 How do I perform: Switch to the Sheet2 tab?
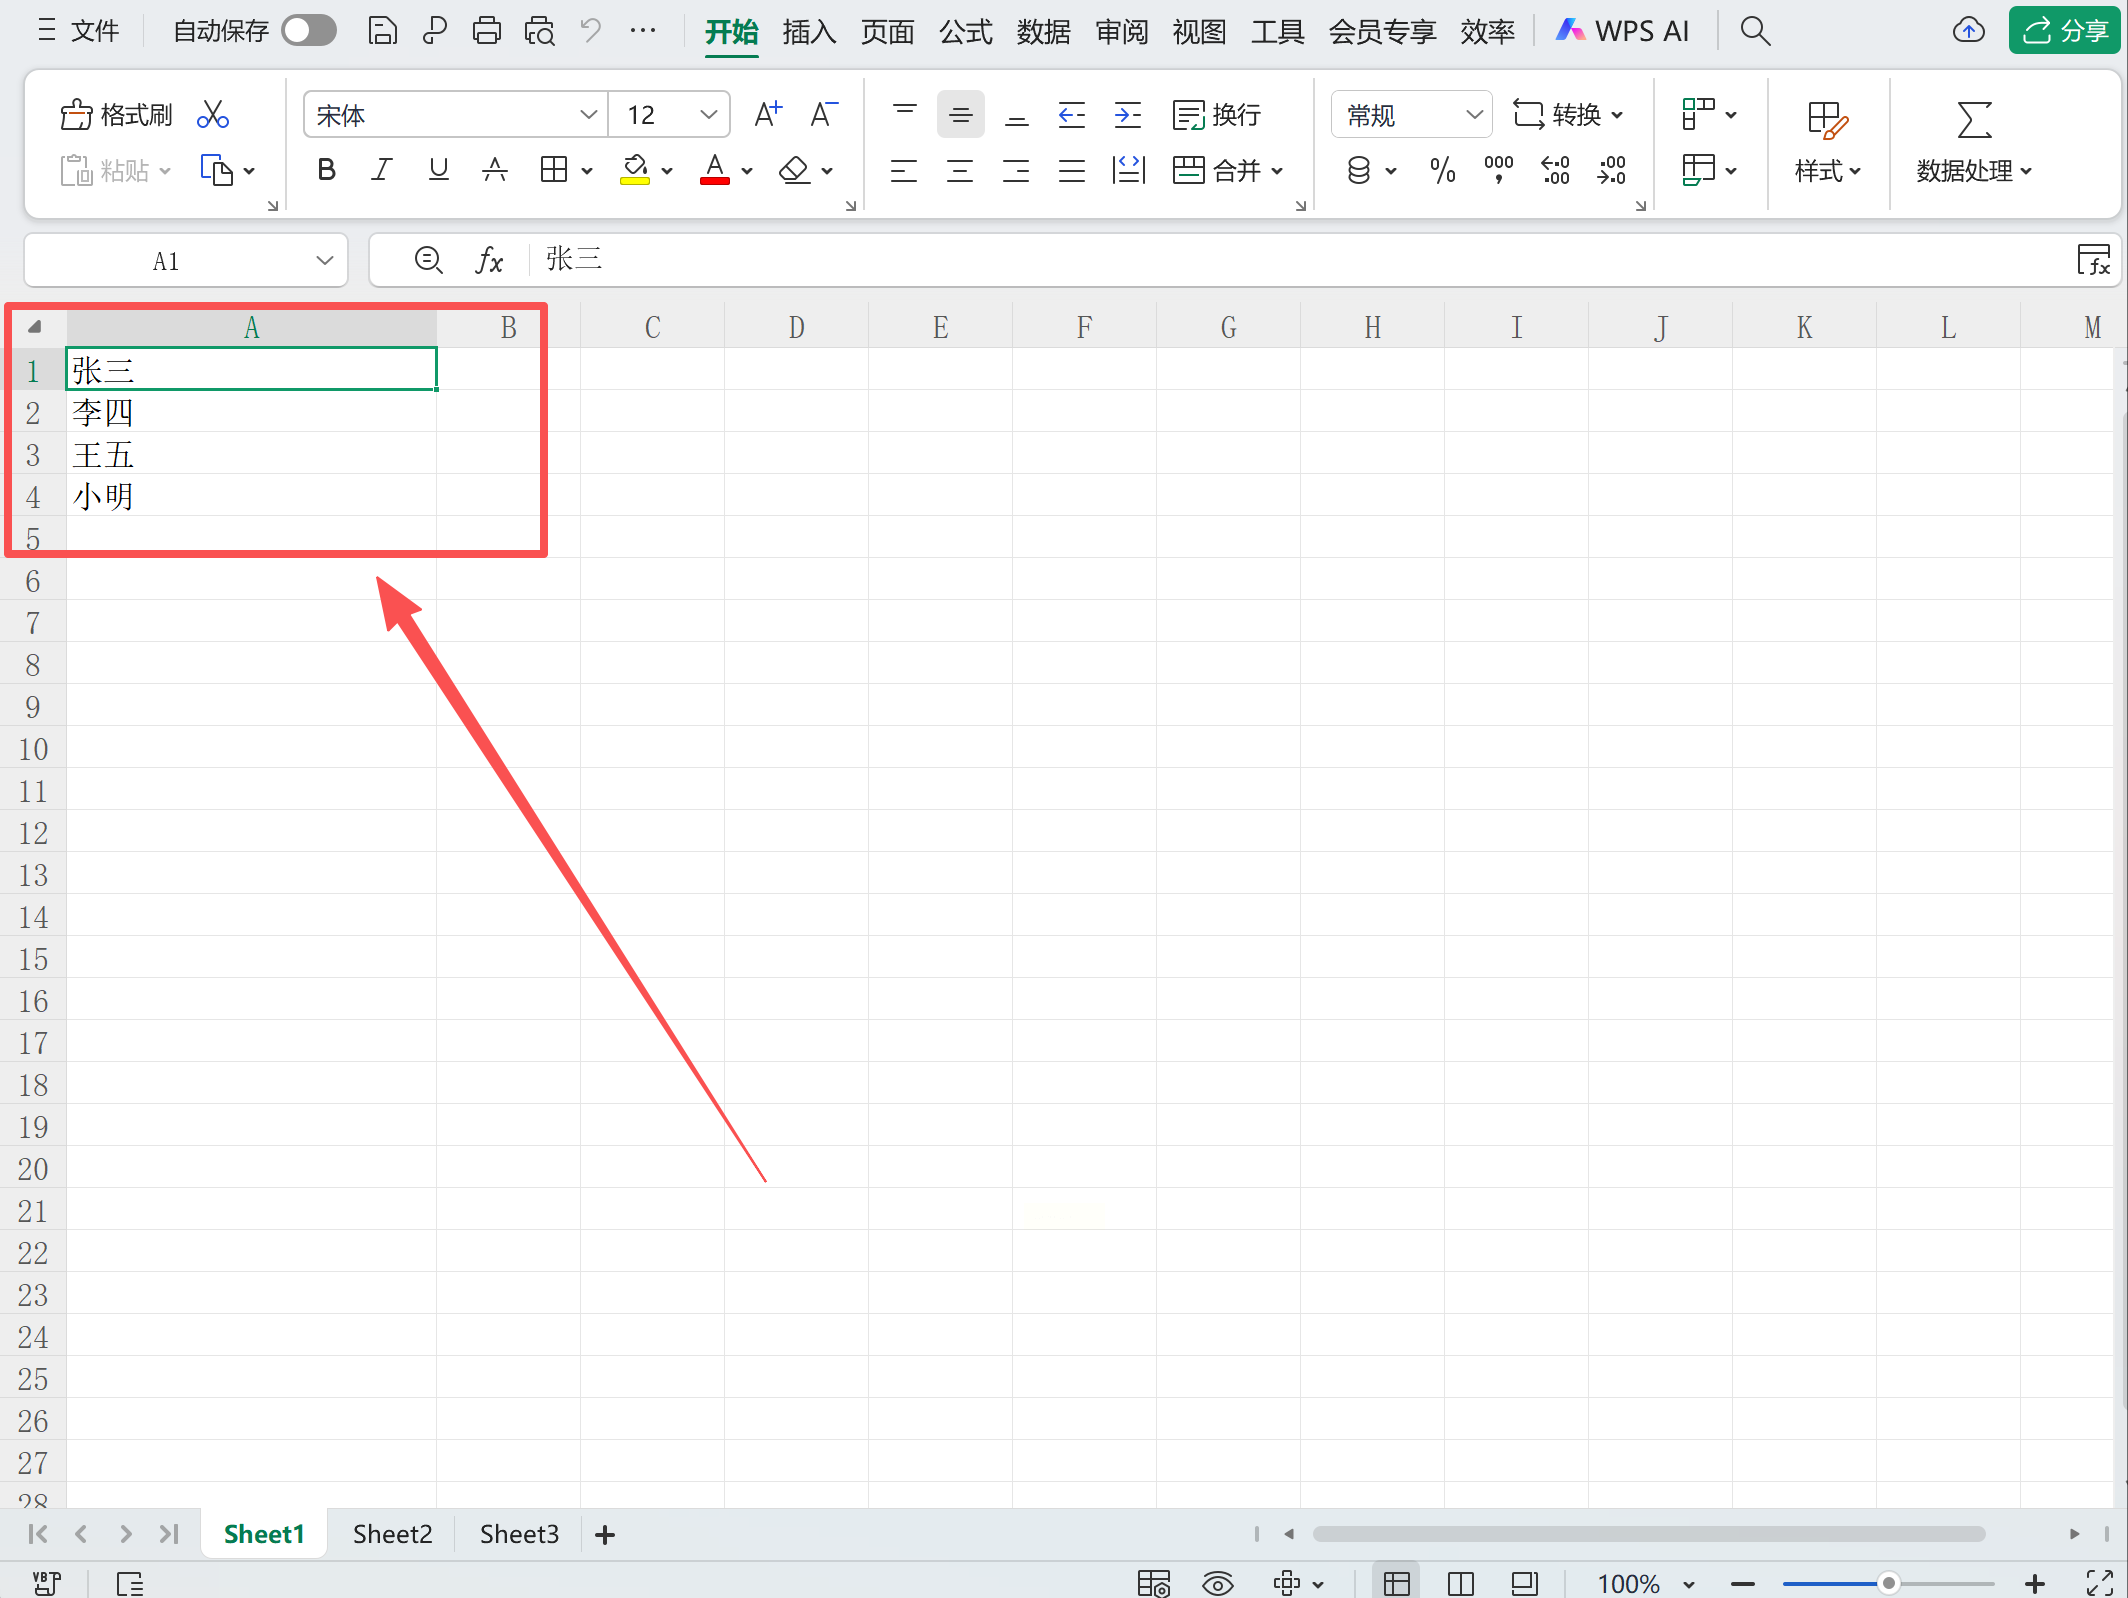(392, 1534)
